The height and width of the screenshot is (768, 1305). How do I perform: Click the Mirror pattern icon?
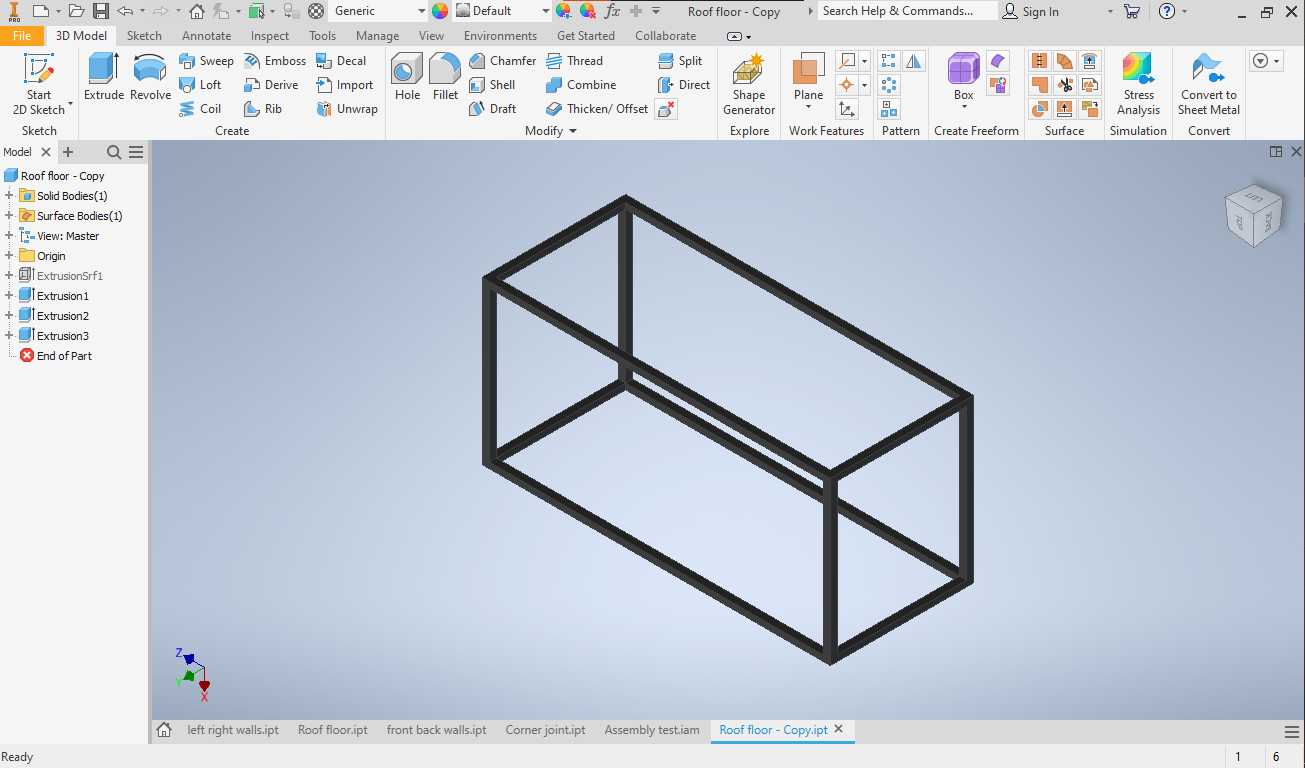click(x=914, y=62)
